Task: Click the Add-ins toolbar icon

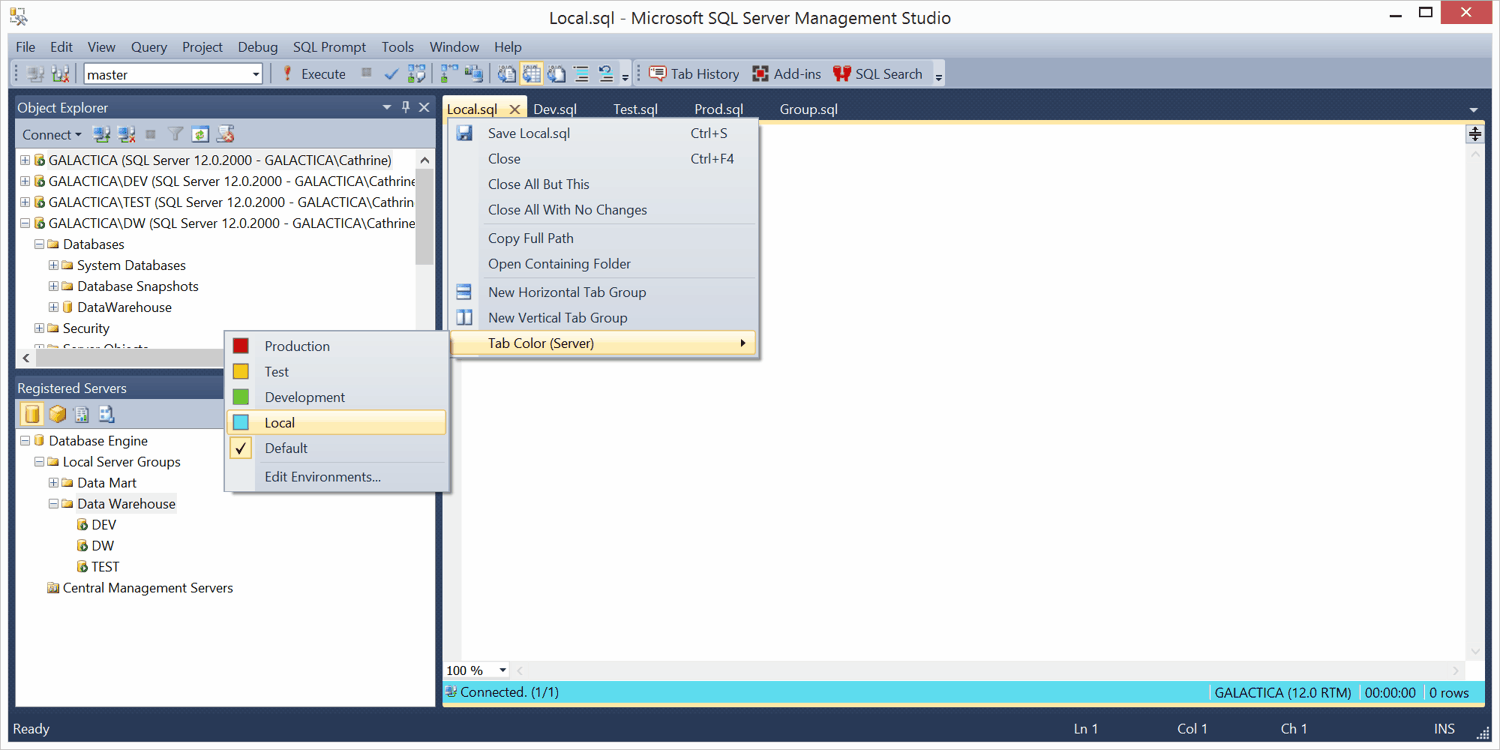Action: (786, 74)
